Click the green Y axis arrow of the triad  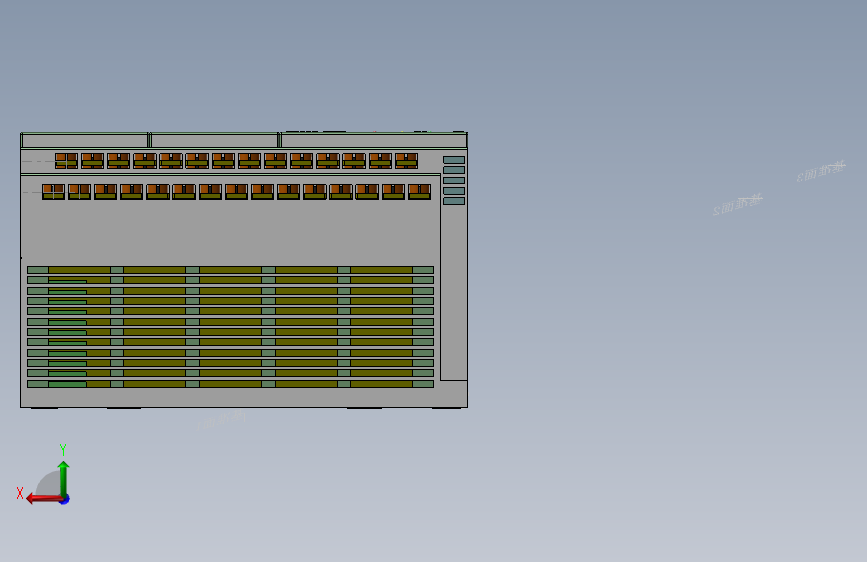(63, 478)
